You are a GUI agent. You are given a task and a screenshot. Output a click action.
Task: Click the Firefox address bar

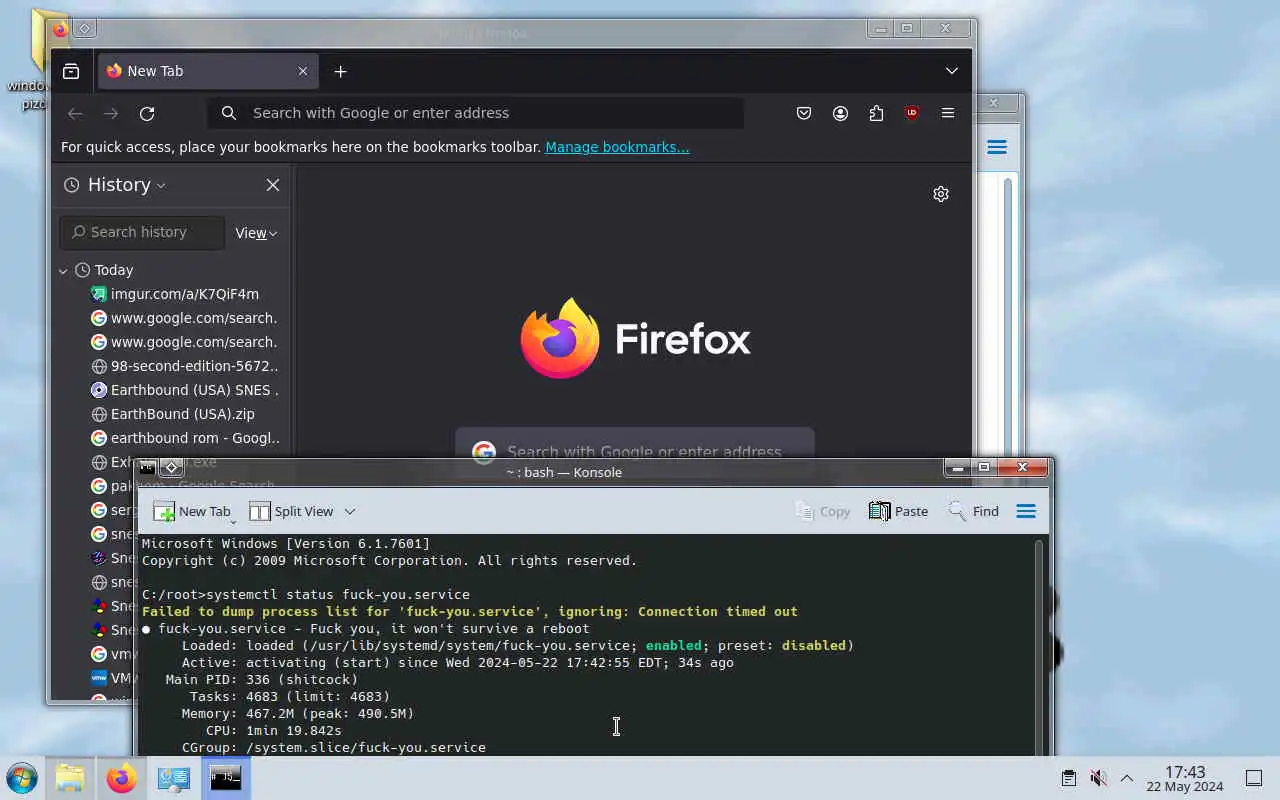pos(476,113)
